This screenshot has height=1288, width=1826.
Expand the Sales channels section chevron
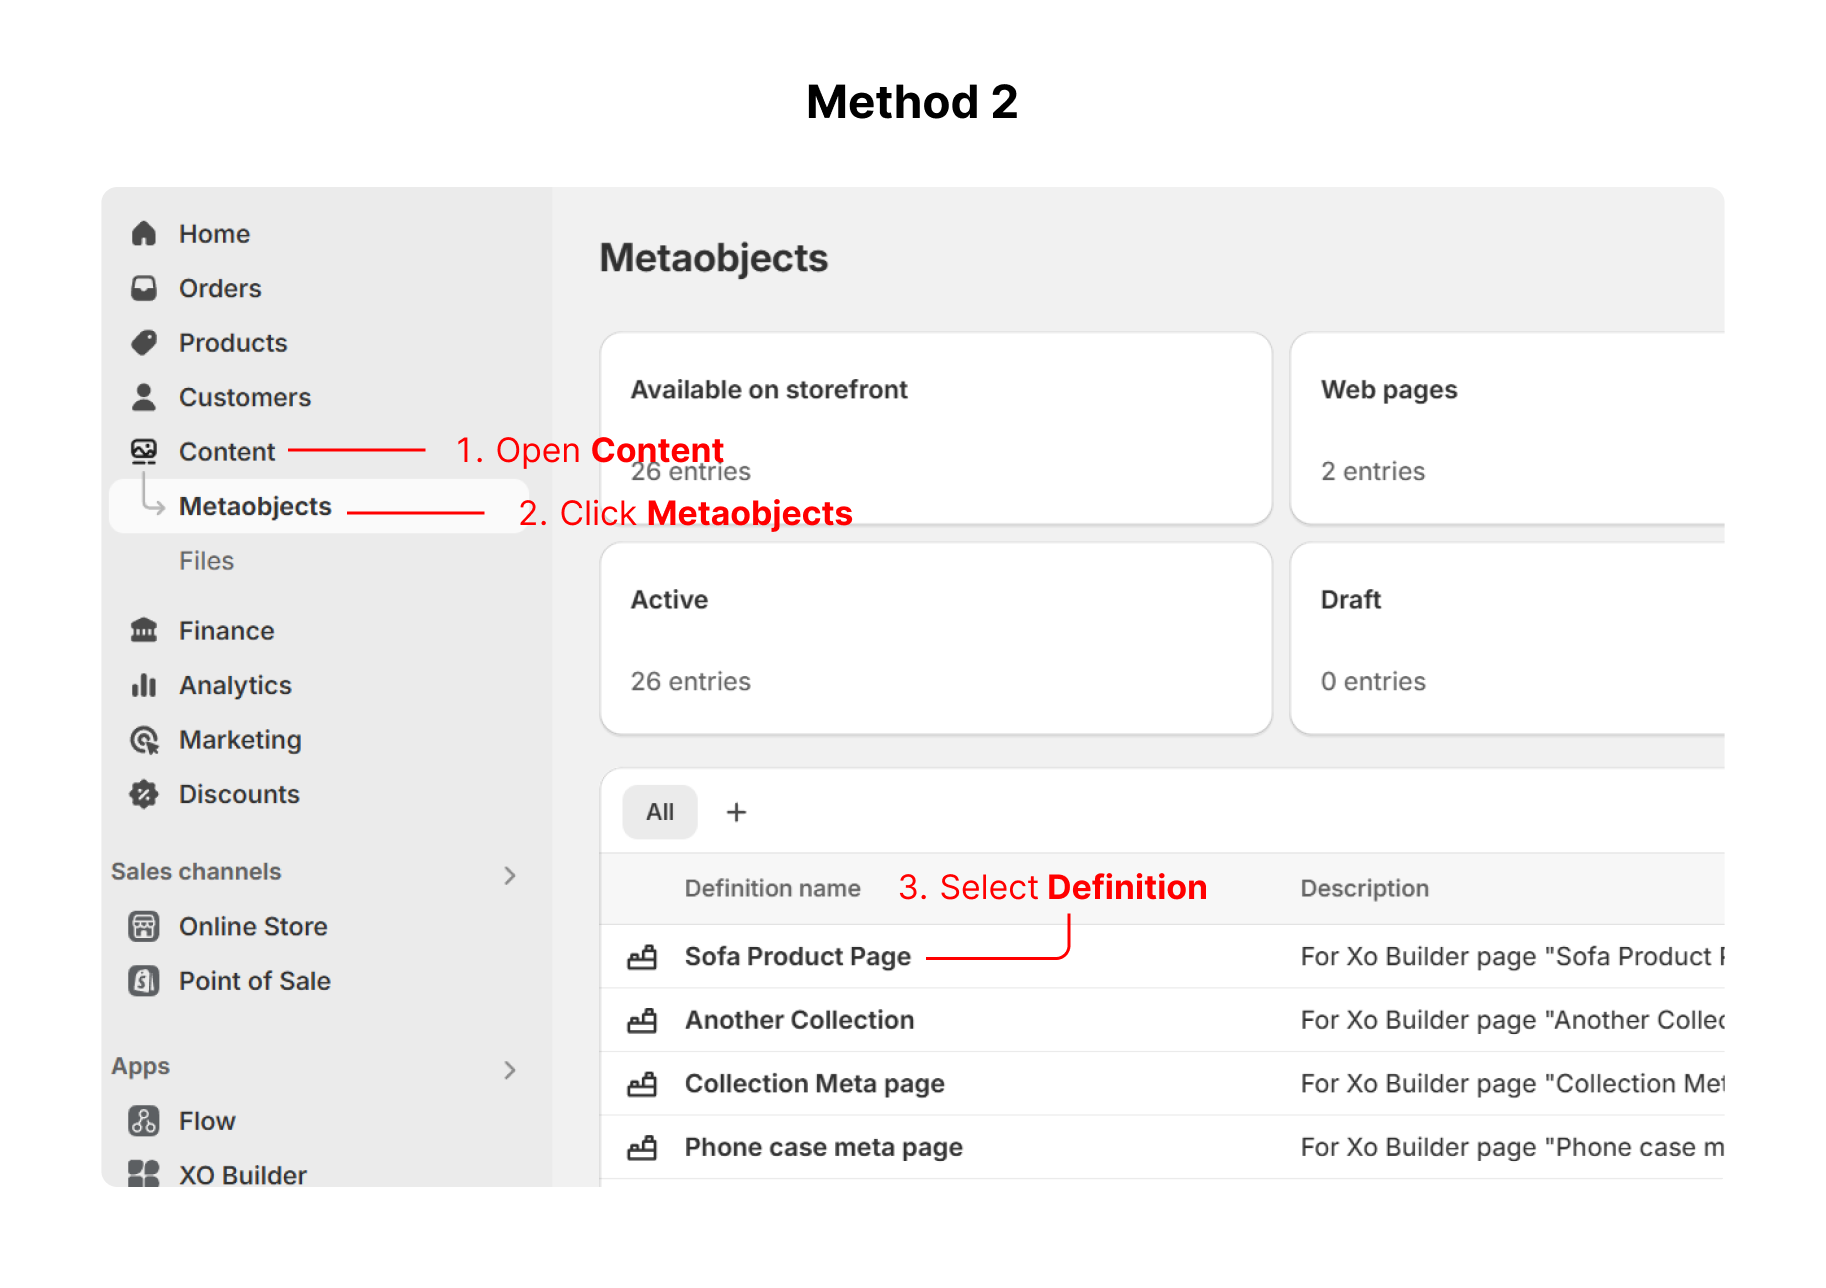coord(510,876)
